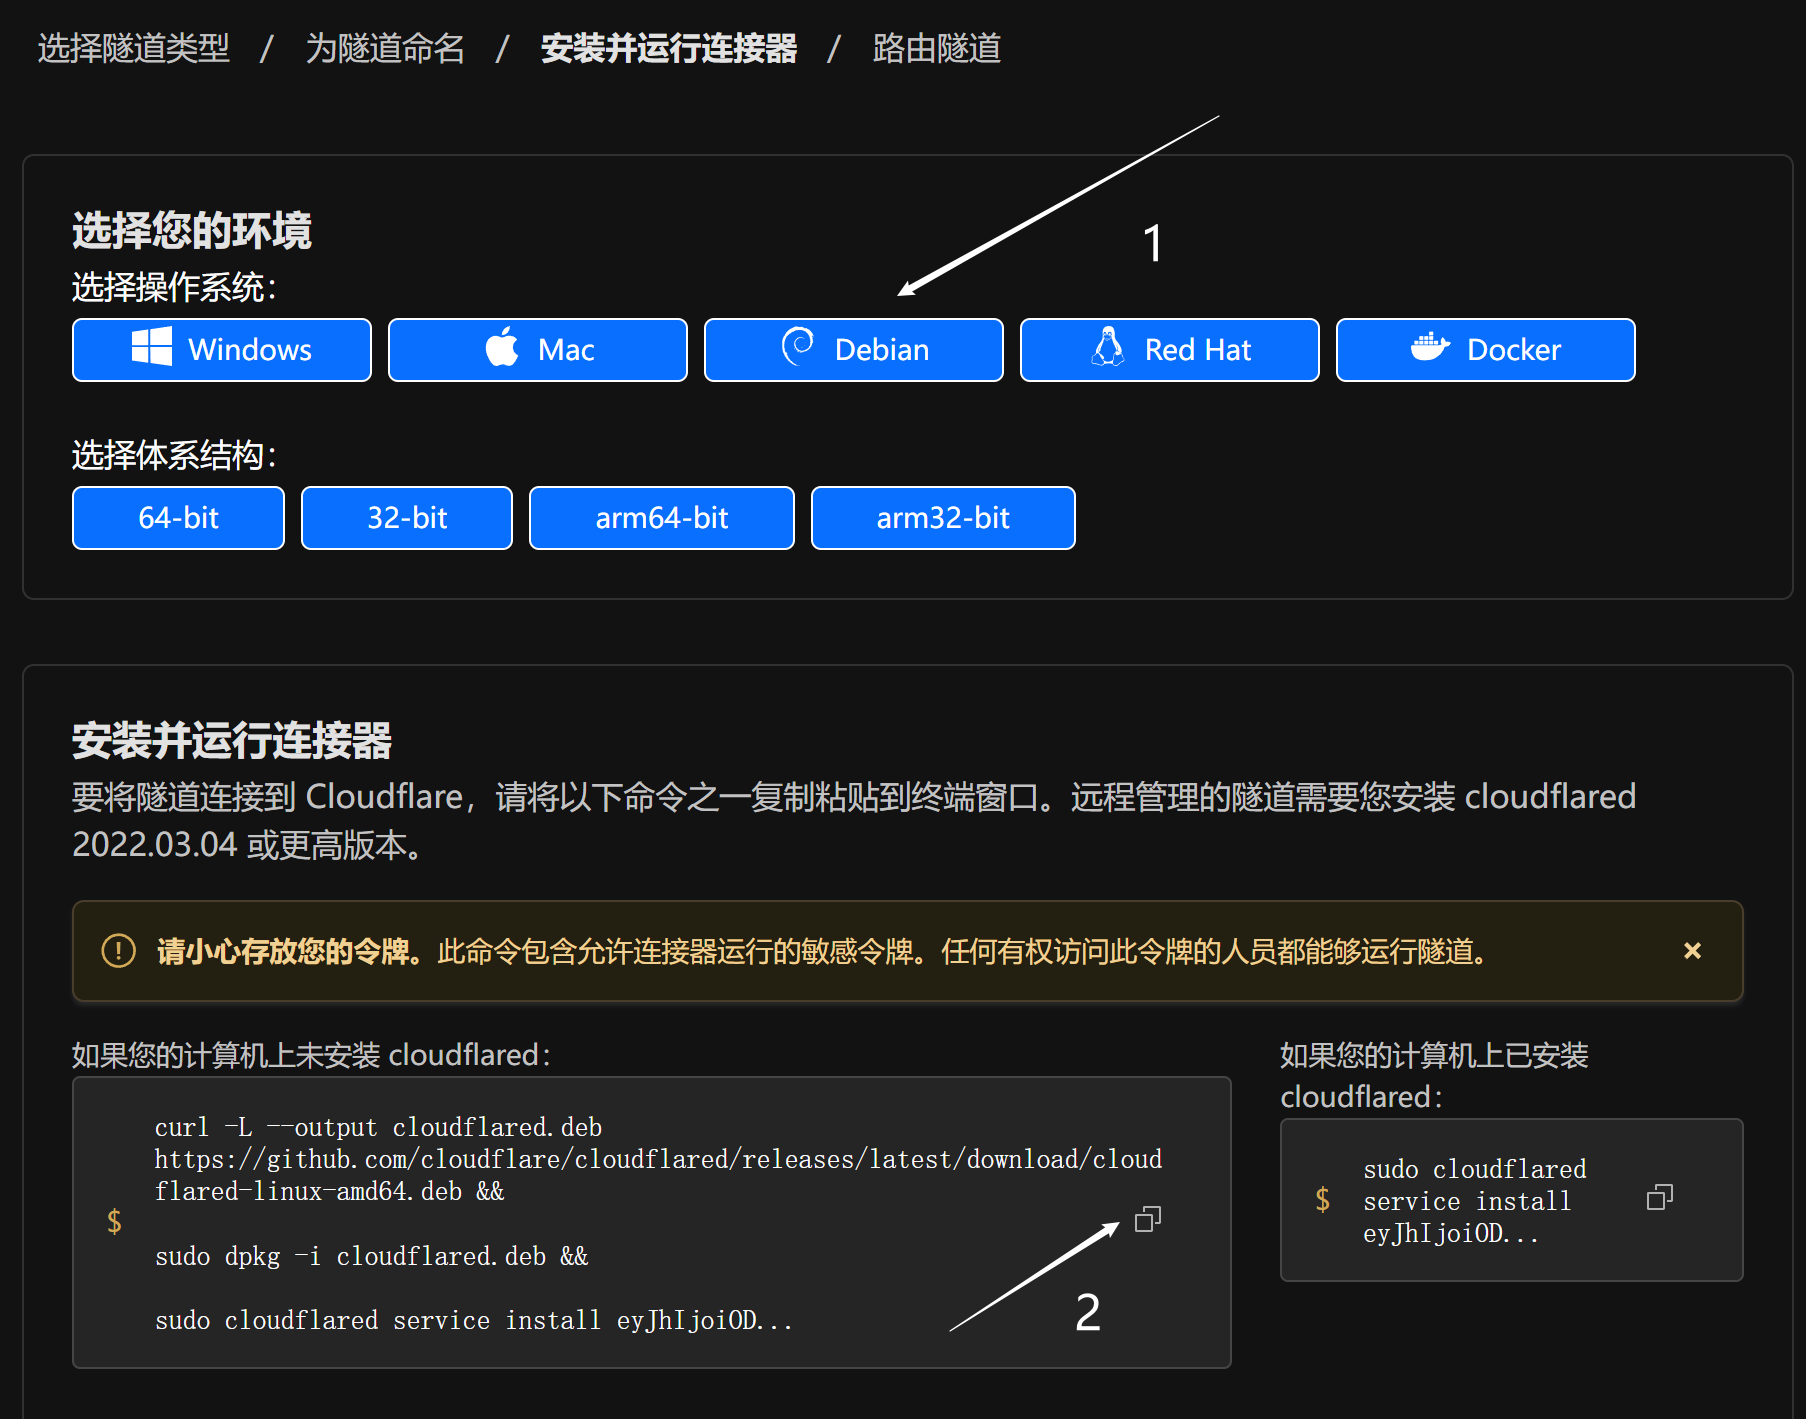The image size is (1806, 1419).
Task: Choose the Docker environment button
Action: [x=1486, y=350]
